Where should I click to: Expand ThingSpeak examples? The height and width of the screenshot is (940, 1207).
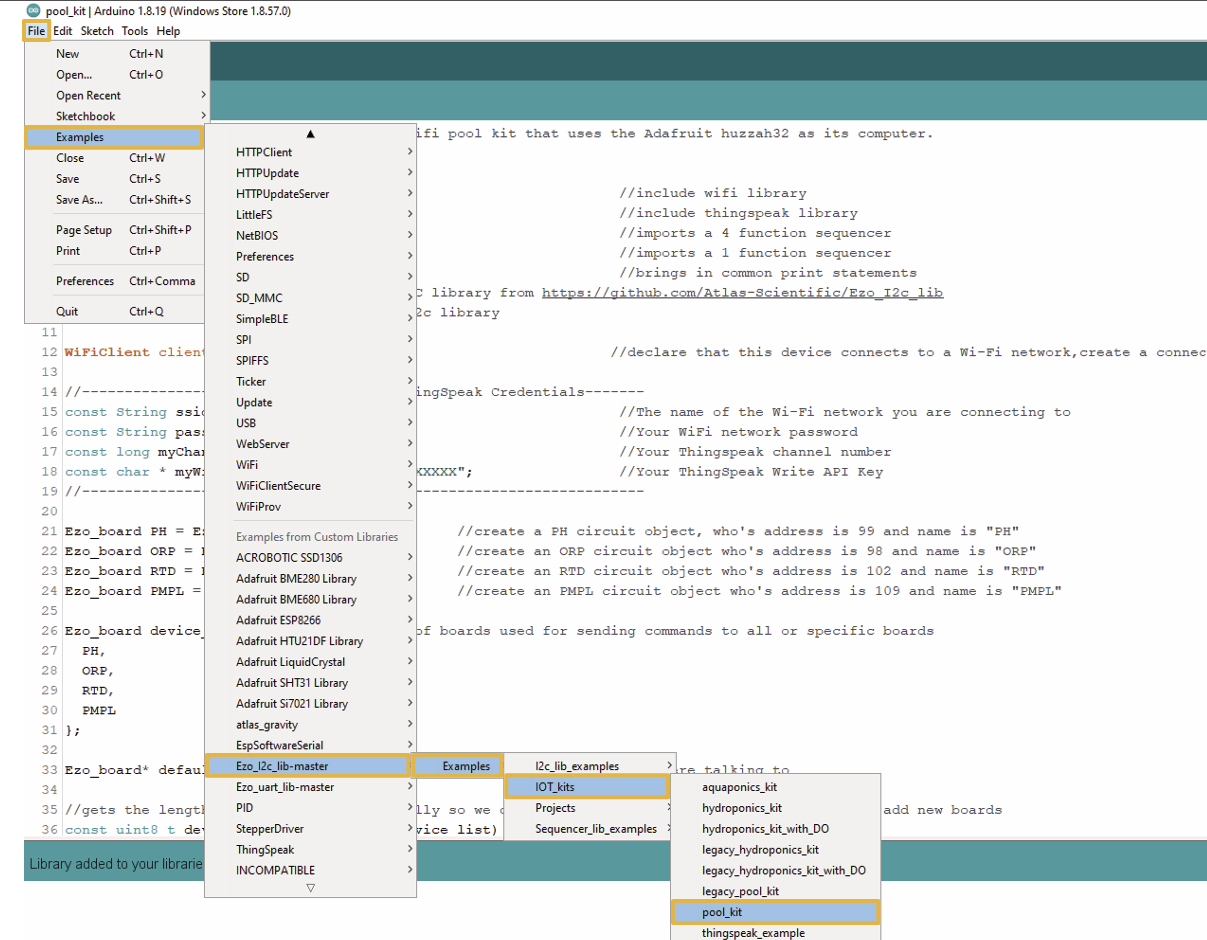pos(310,850)
